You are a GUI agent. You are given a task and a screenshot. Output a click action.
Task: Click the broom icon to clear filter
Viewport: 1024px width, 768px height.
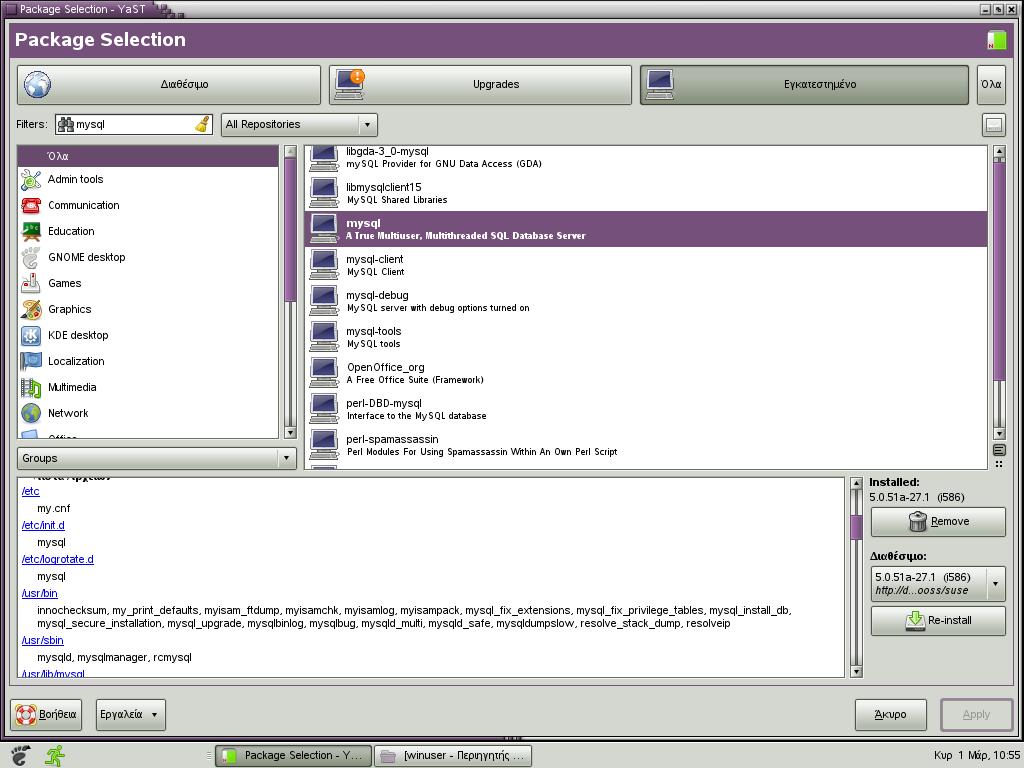(202, 124)
